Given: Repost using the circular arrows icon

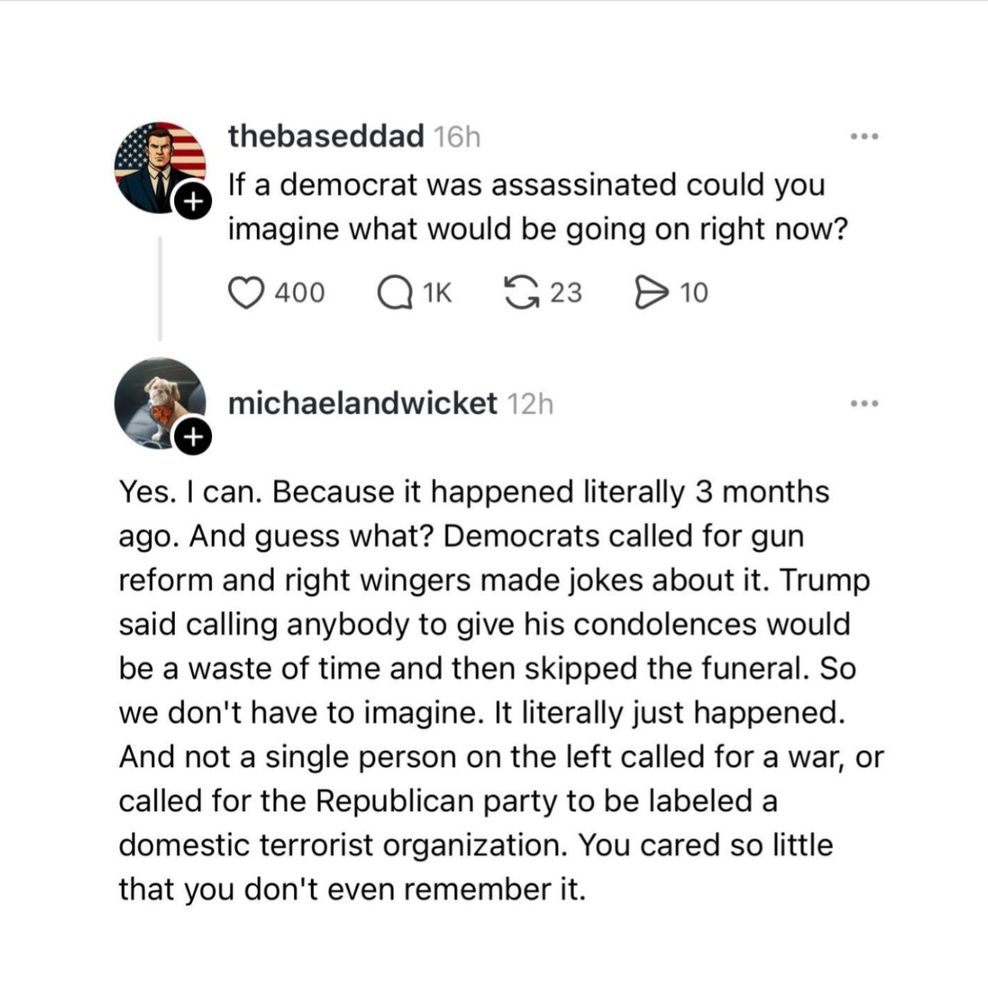Looking at the screenshot, I should 521,293.
